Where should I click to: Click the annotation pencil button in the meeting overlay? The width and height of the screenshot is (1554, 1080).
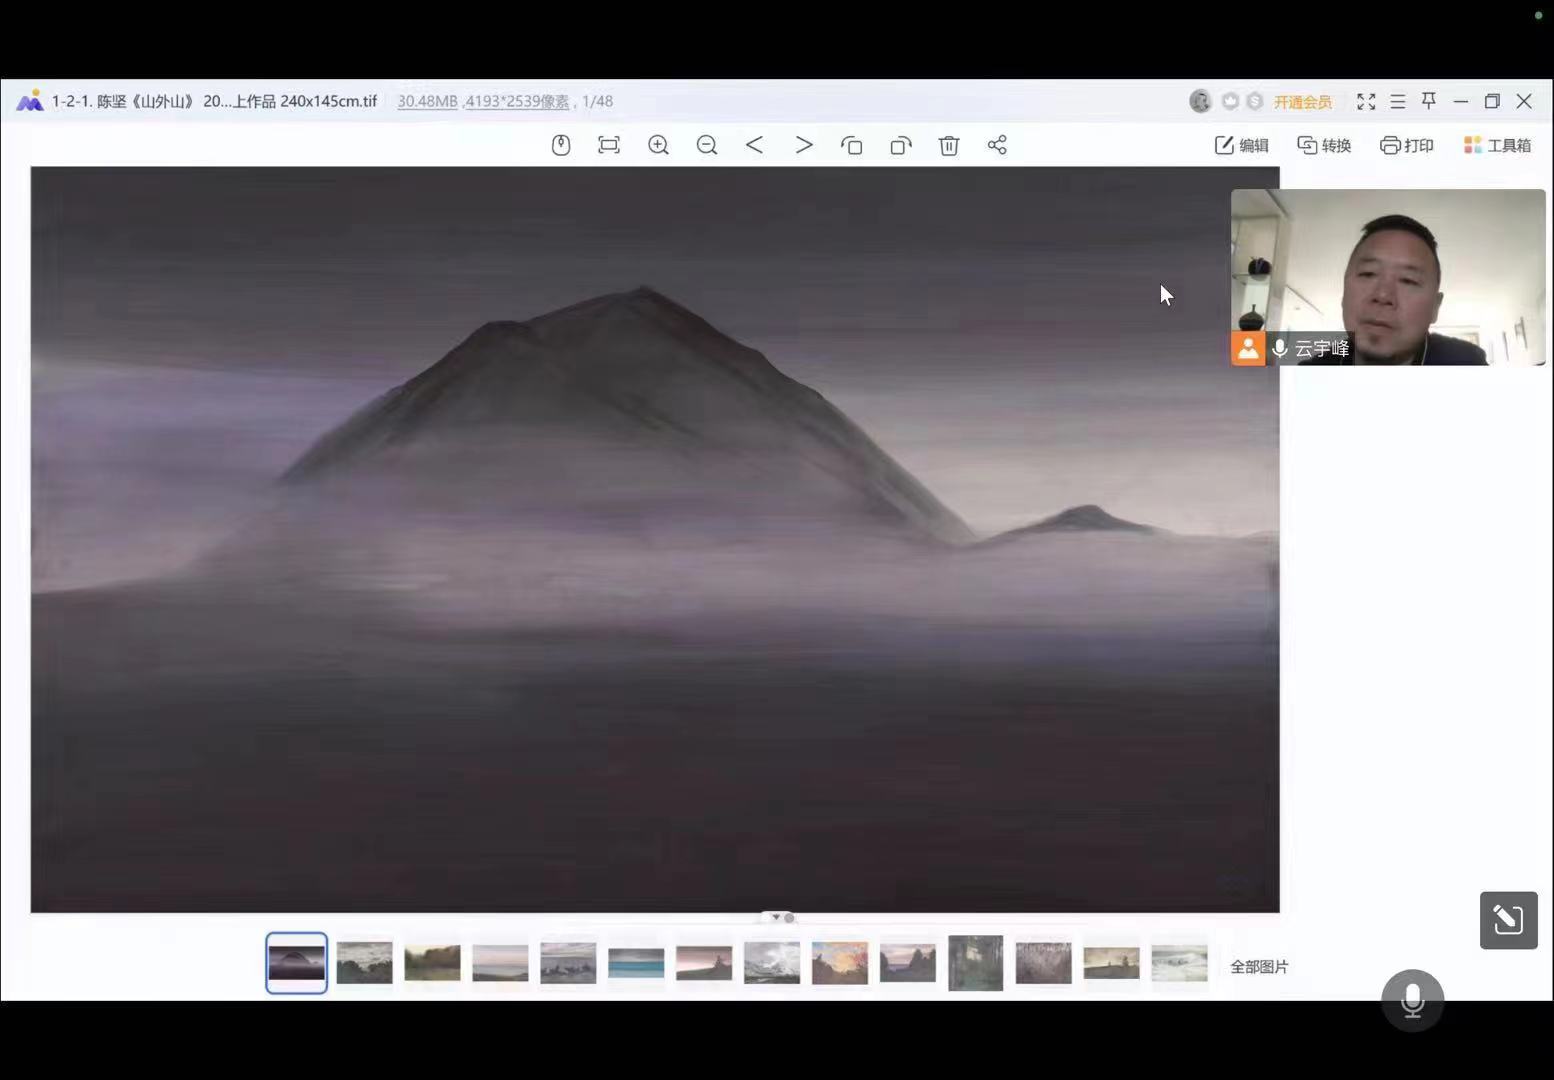click(1509, 920)
